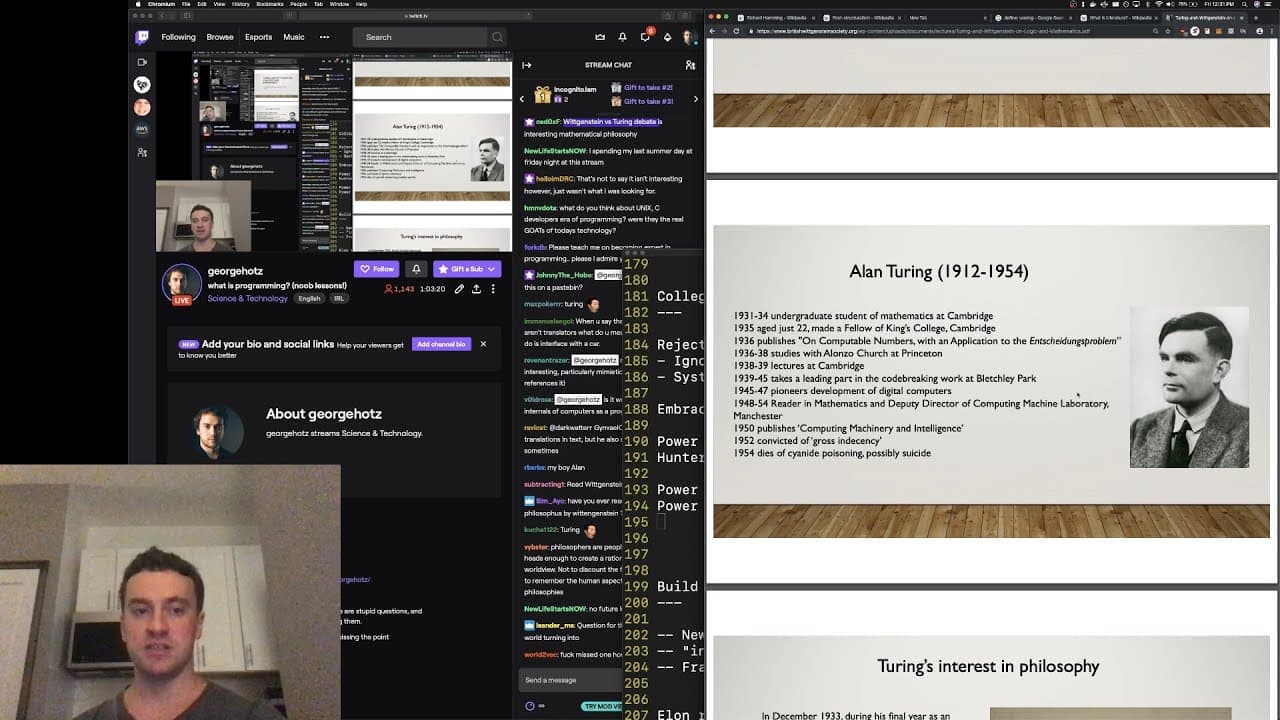Edit stream info with pencil icon
Screen dimensions: 1280x720
[x=459, y=289]
